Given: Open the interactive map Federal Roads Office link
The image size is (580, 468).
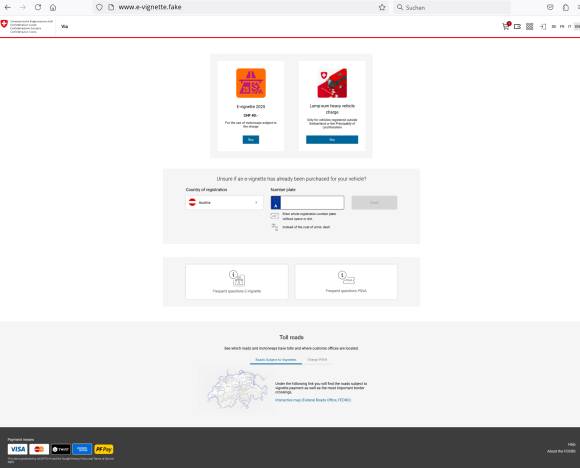Looking at the screenshot, I should point(313,400).
